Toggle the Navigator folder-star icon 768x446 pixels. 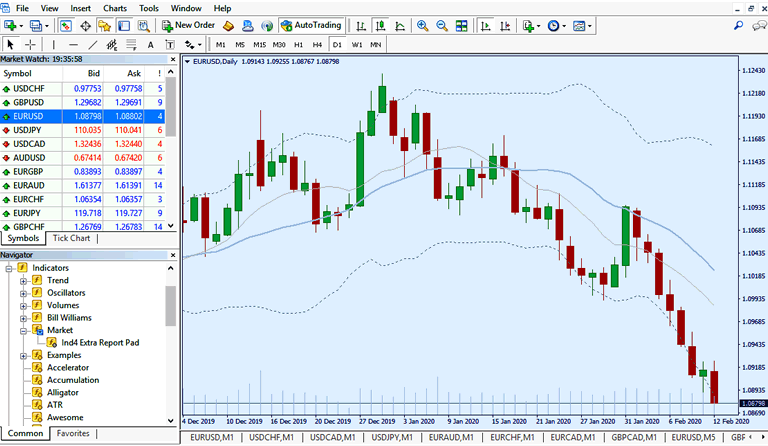[x=104, y=25]
